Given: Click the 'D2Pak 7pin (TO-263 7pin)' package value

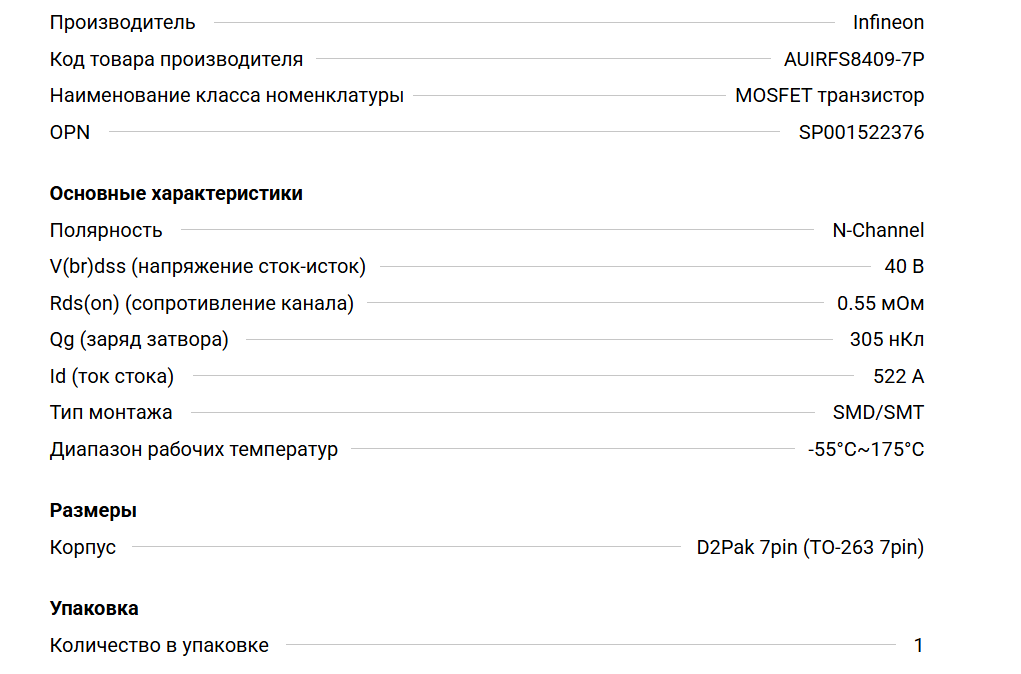Looking at the screenshot, I should [x=810, y=547].
